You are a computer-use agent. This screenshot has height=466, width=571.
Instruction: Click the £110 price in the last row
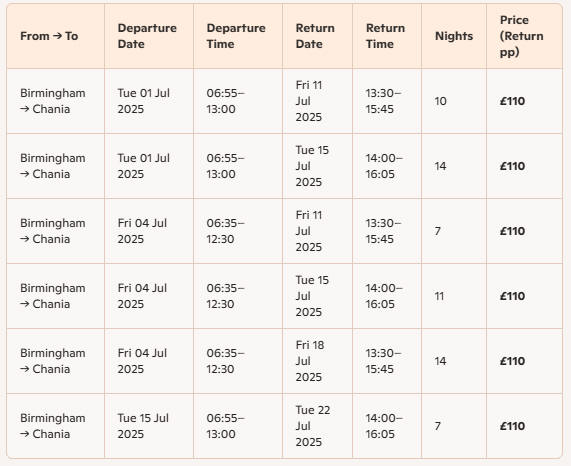point(512,426)
